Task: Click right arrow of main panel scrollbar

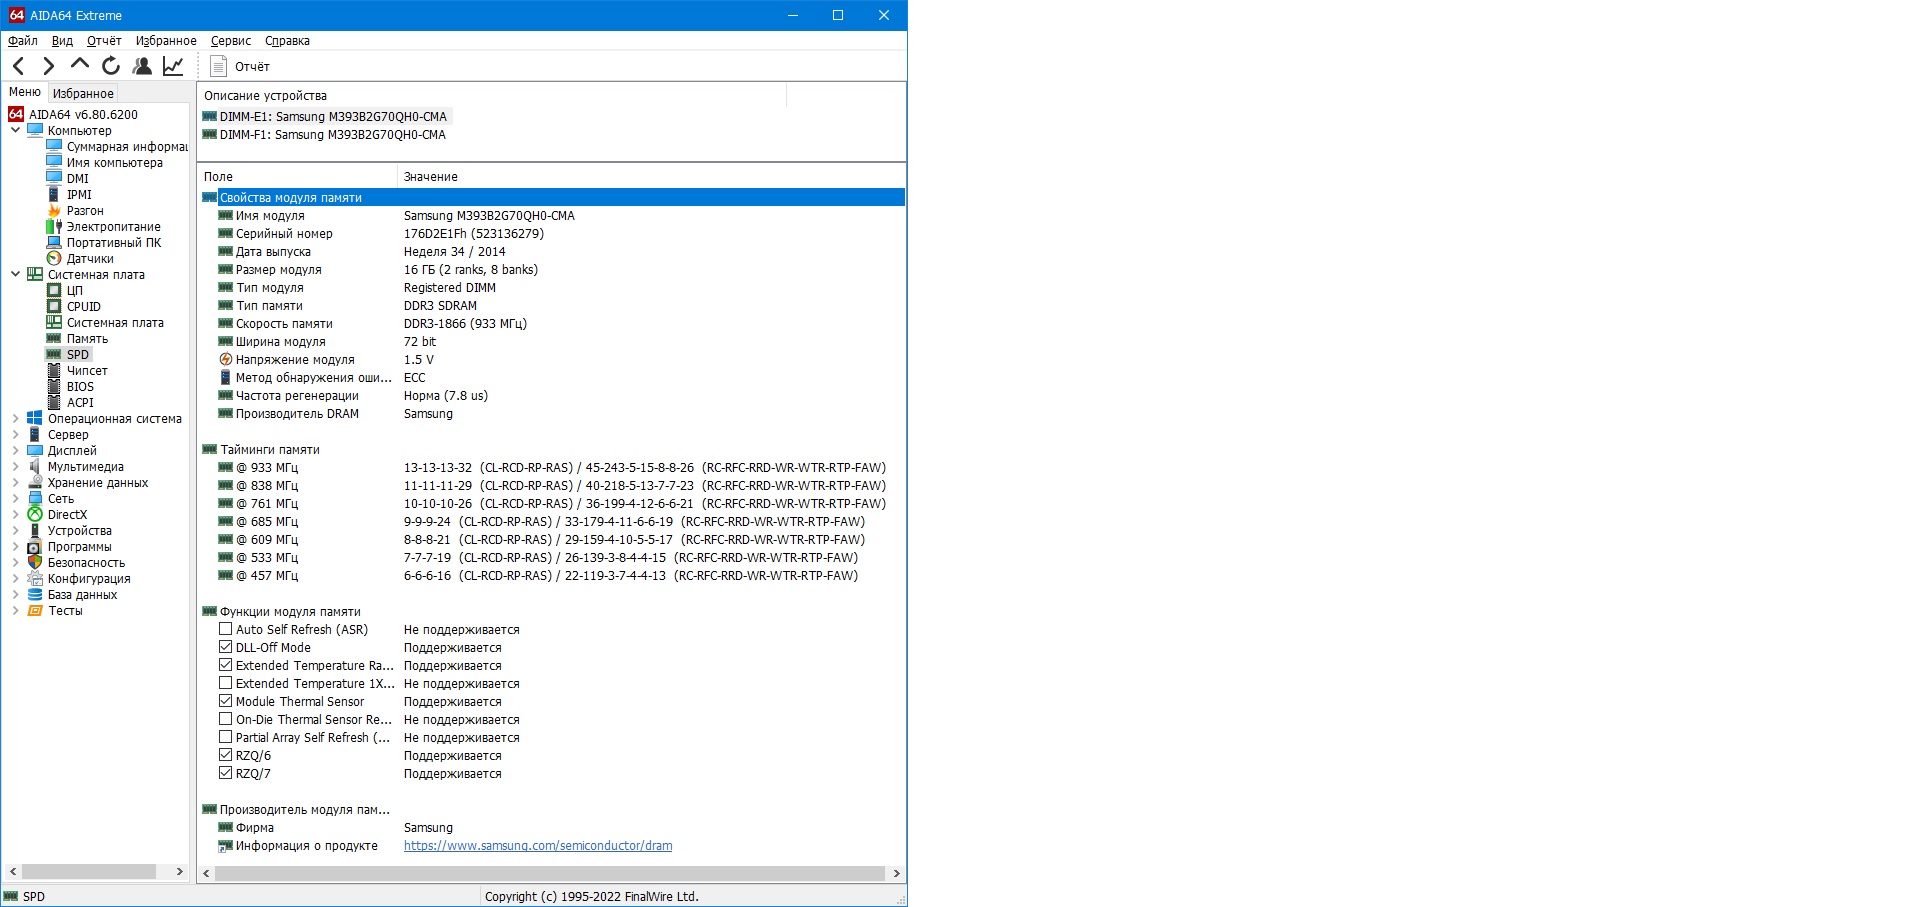Action: pos(897,873)
